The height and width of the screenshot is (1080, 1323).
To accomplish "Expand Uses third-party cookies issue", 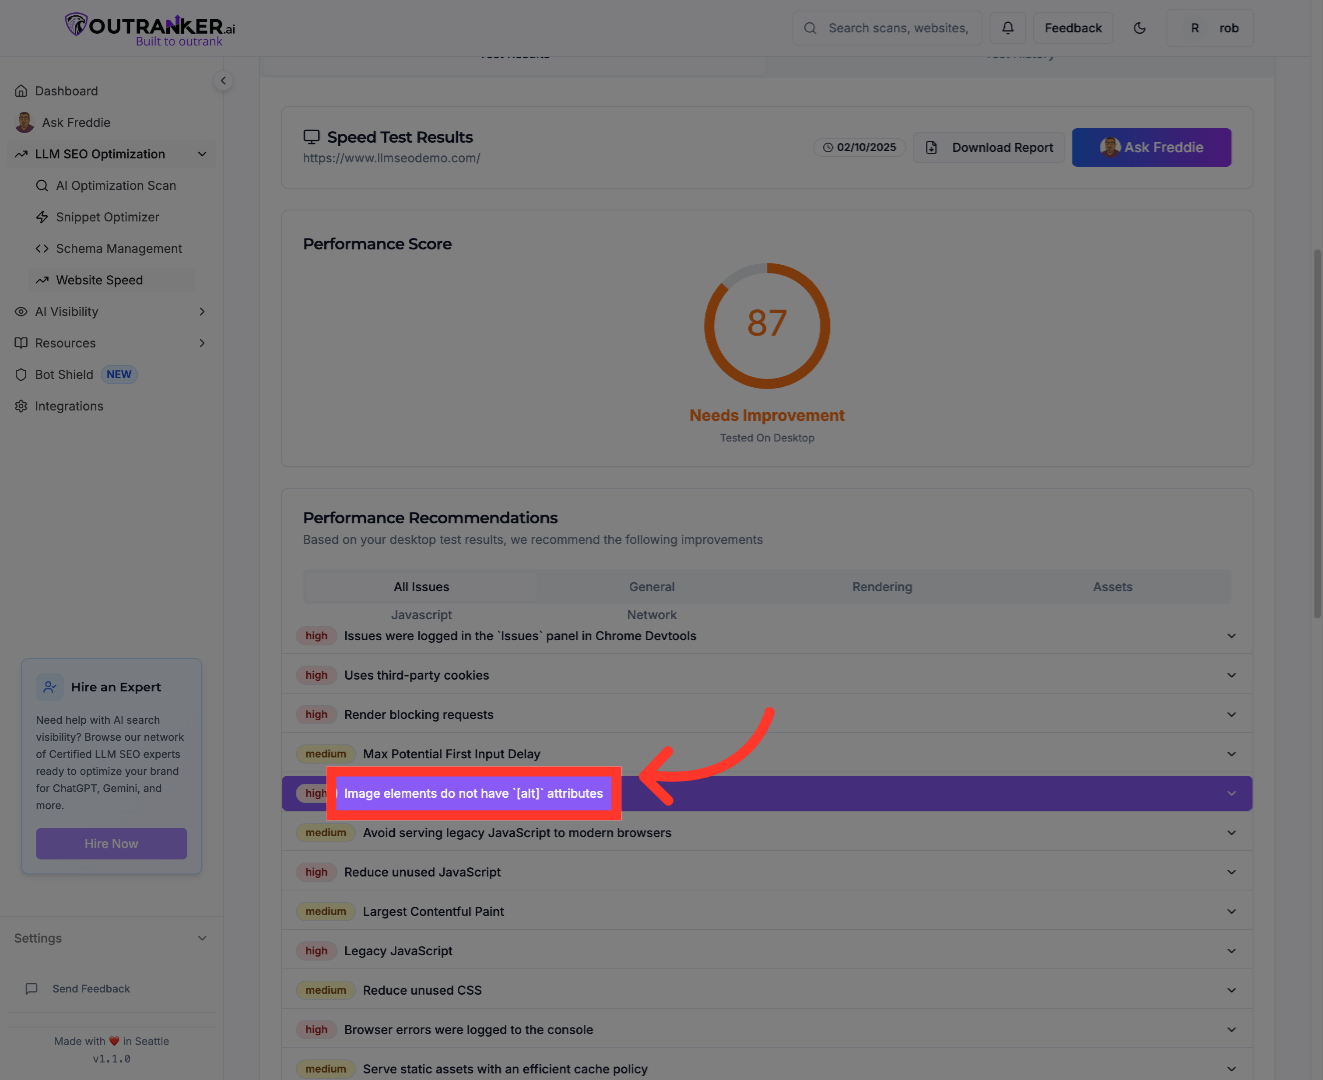I will pos(1231,675).
